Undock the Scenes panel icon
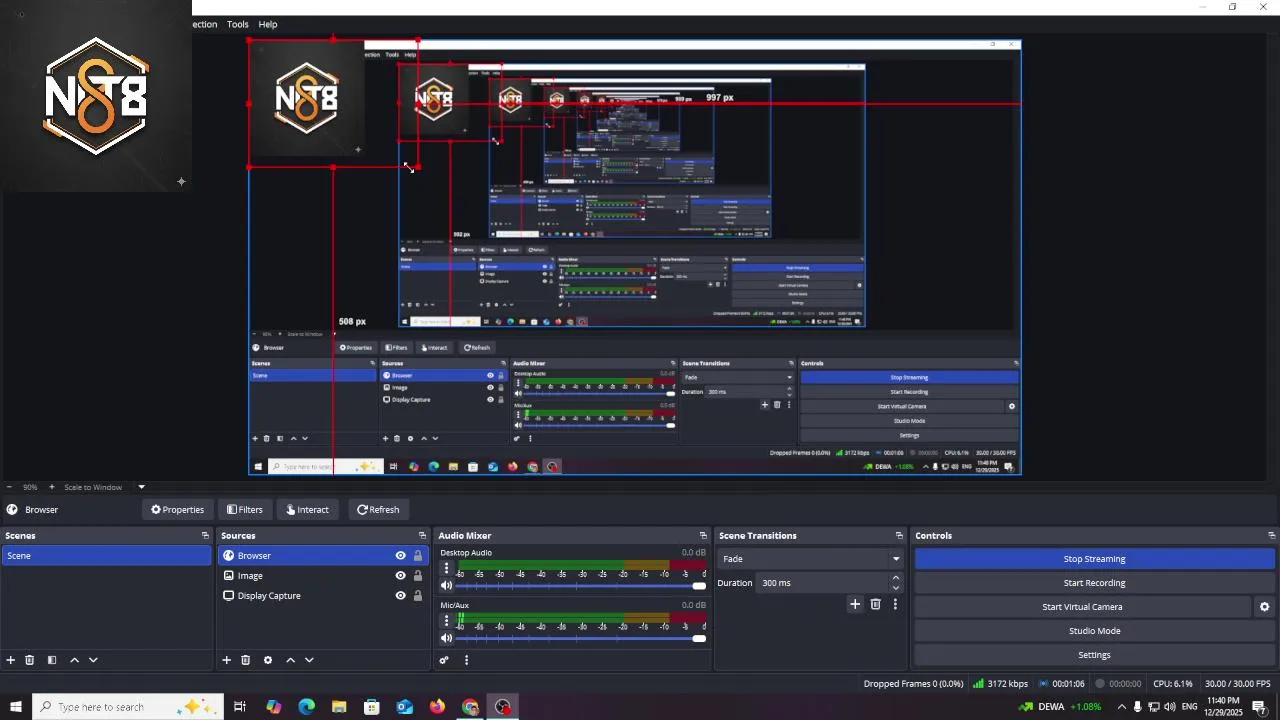Screen dimensions: 1280x720 205,536
